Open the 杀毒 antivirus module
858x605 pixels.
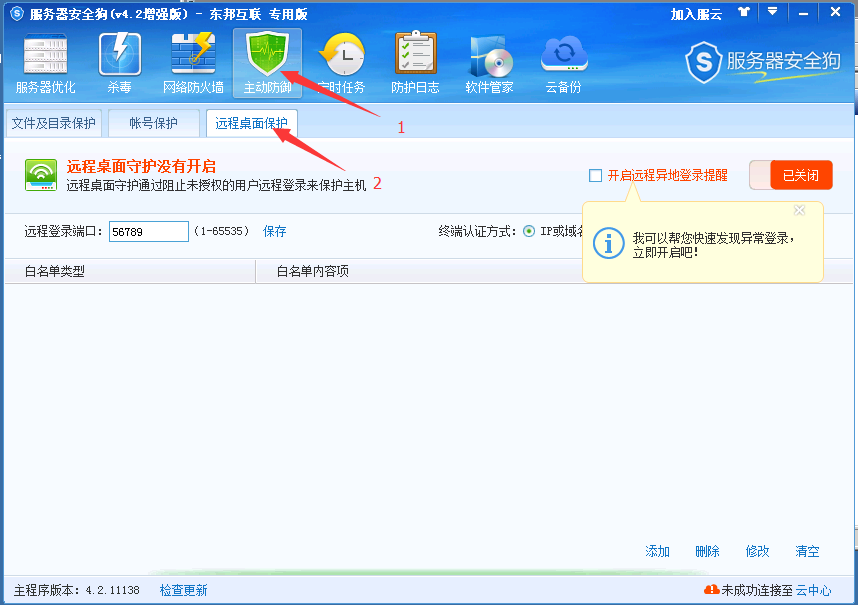click(119, 63)
